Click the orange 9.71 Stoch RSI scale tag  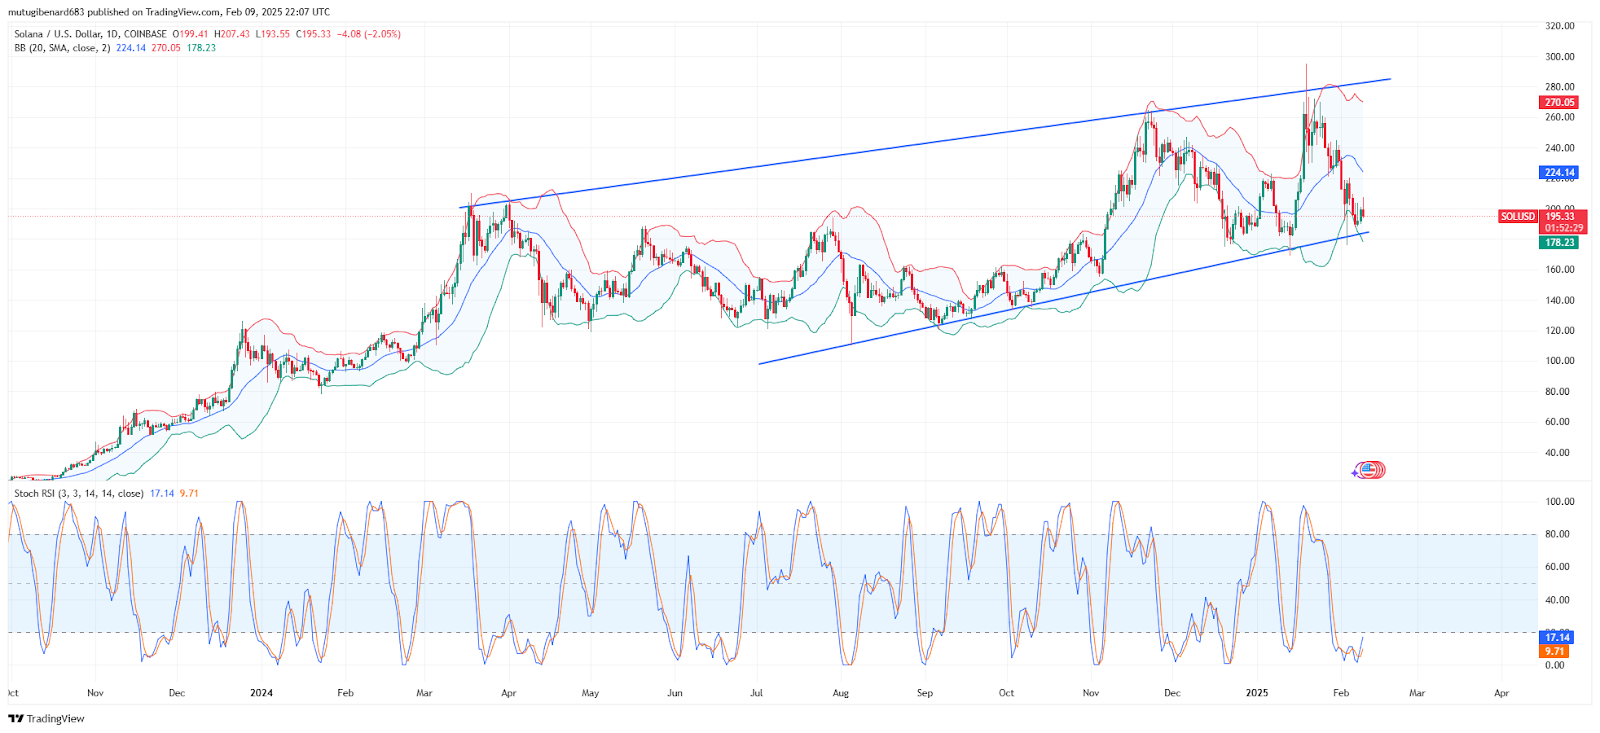click(1554, 651)
